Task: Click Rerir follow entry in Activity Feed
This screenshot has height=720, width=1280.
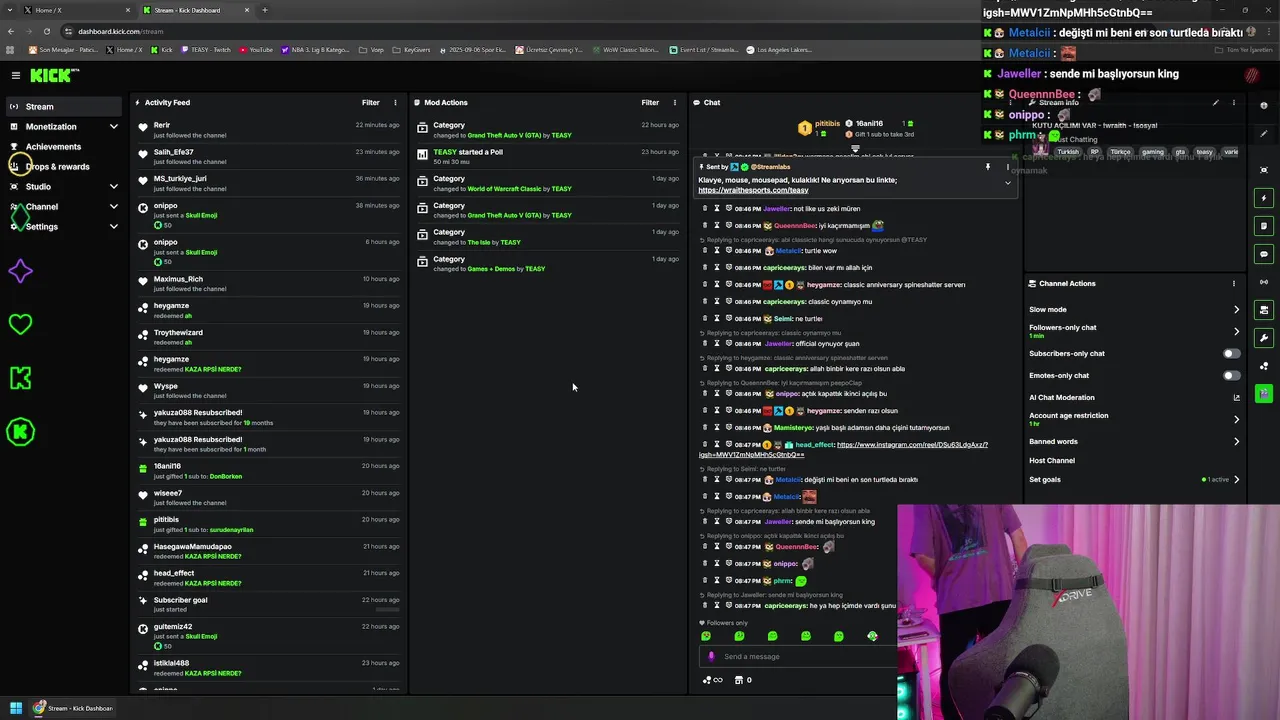Action: [x=270, y=129]
